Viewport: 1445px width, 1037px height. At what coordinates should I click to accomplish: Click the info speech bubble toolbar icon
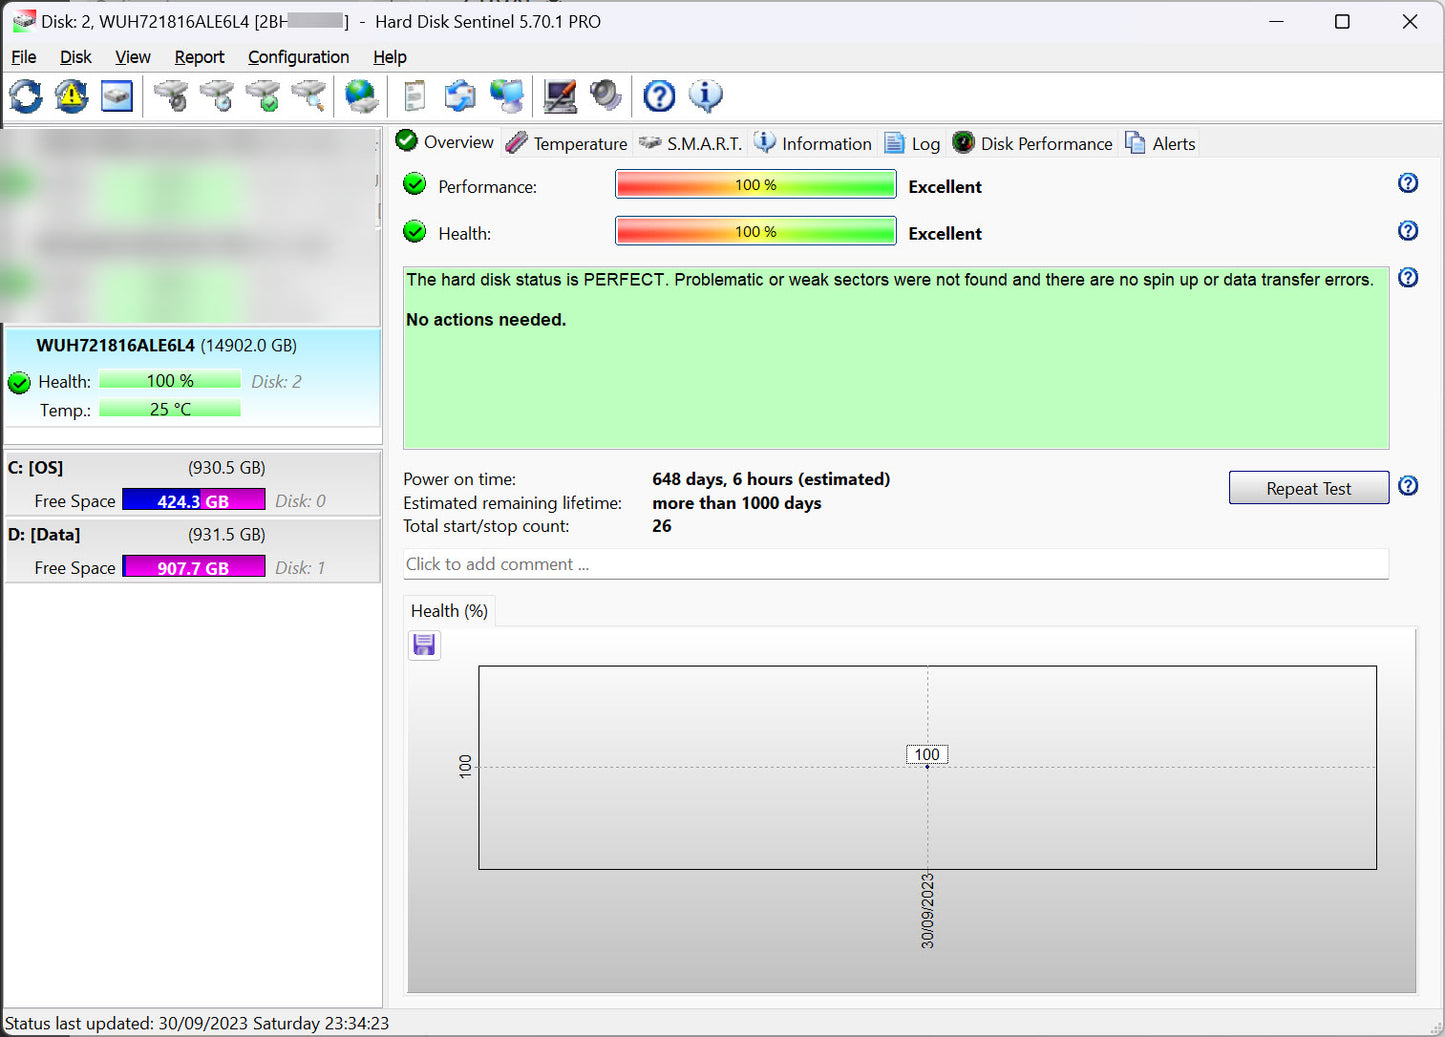[705, 97]
